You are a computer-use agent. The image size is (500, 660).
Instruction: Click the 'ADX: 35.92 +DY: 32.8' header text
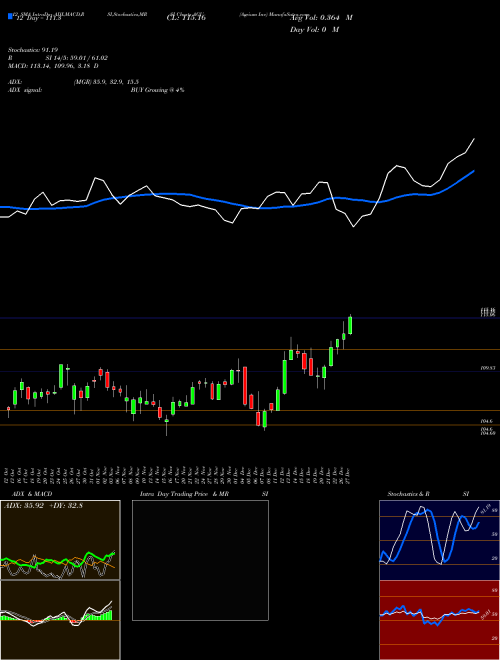click(x=43, y=506)
